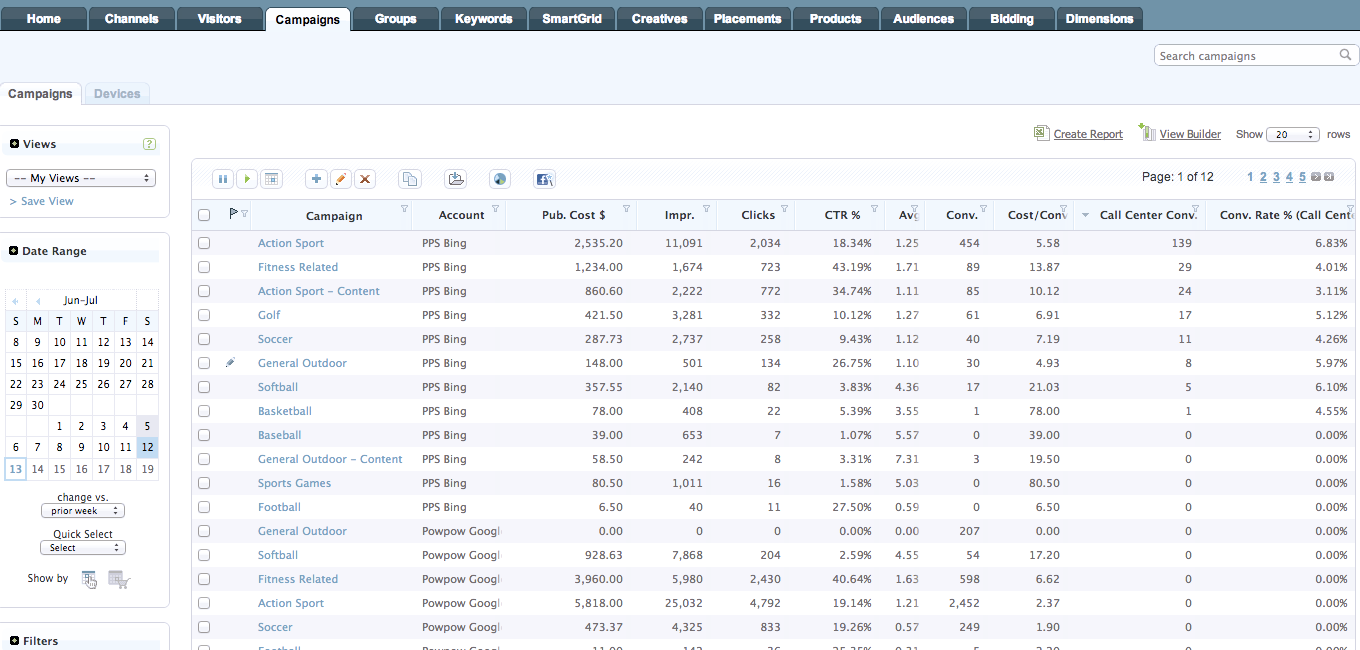This screenshot has height=650, width=1360.
Task: Check the Baseball row checkbox
Action: pos(204,435)
